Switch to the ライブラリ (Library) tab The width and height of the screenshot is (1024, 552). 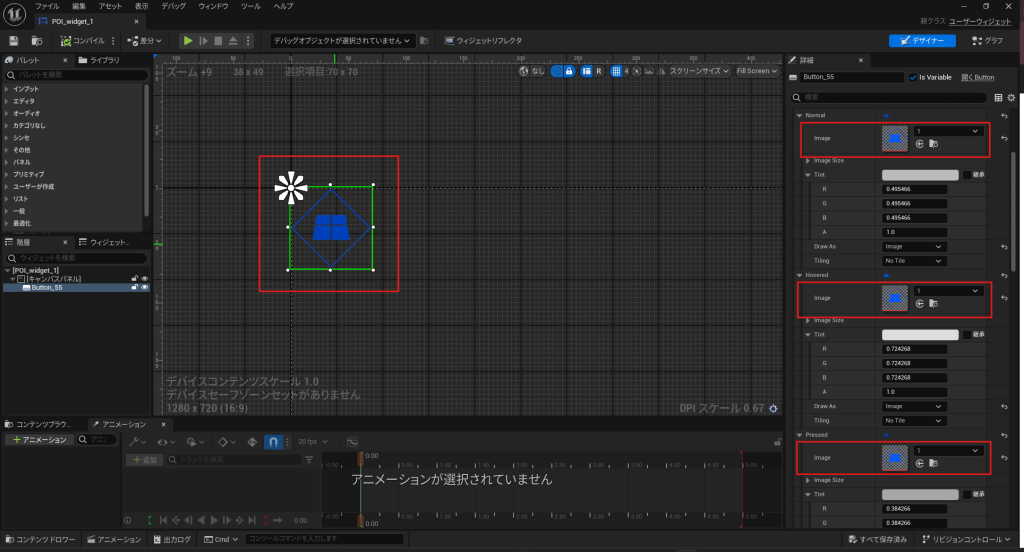click(x=104, y=60)
